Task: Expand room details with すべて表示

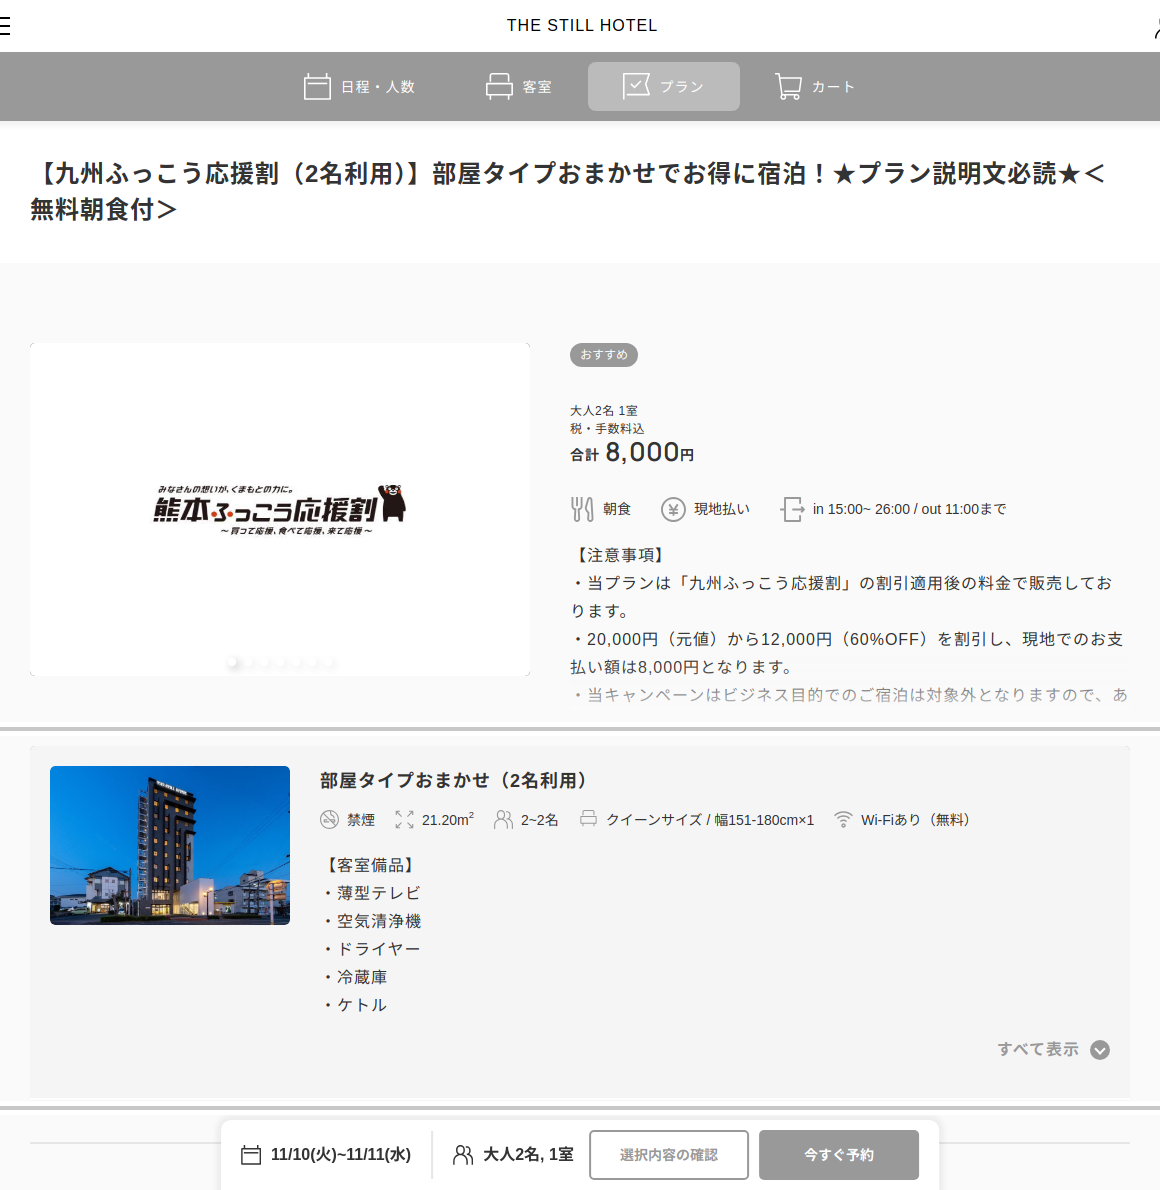Action: [x=1054, y=1050]
